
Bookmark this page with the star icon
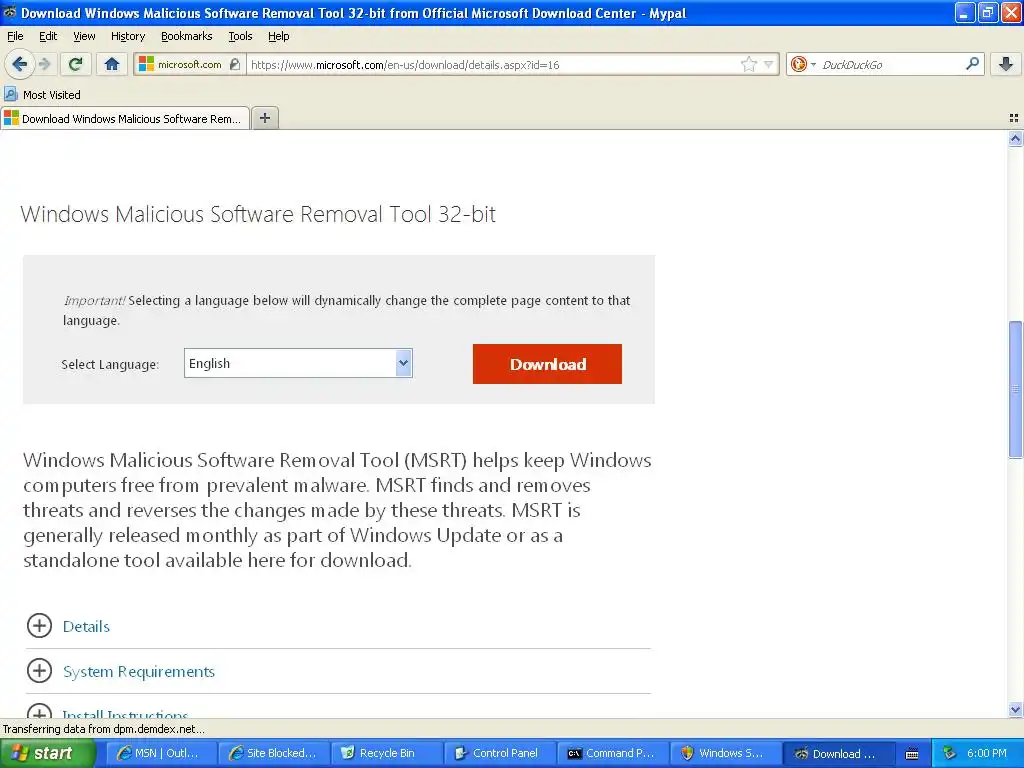749,64
